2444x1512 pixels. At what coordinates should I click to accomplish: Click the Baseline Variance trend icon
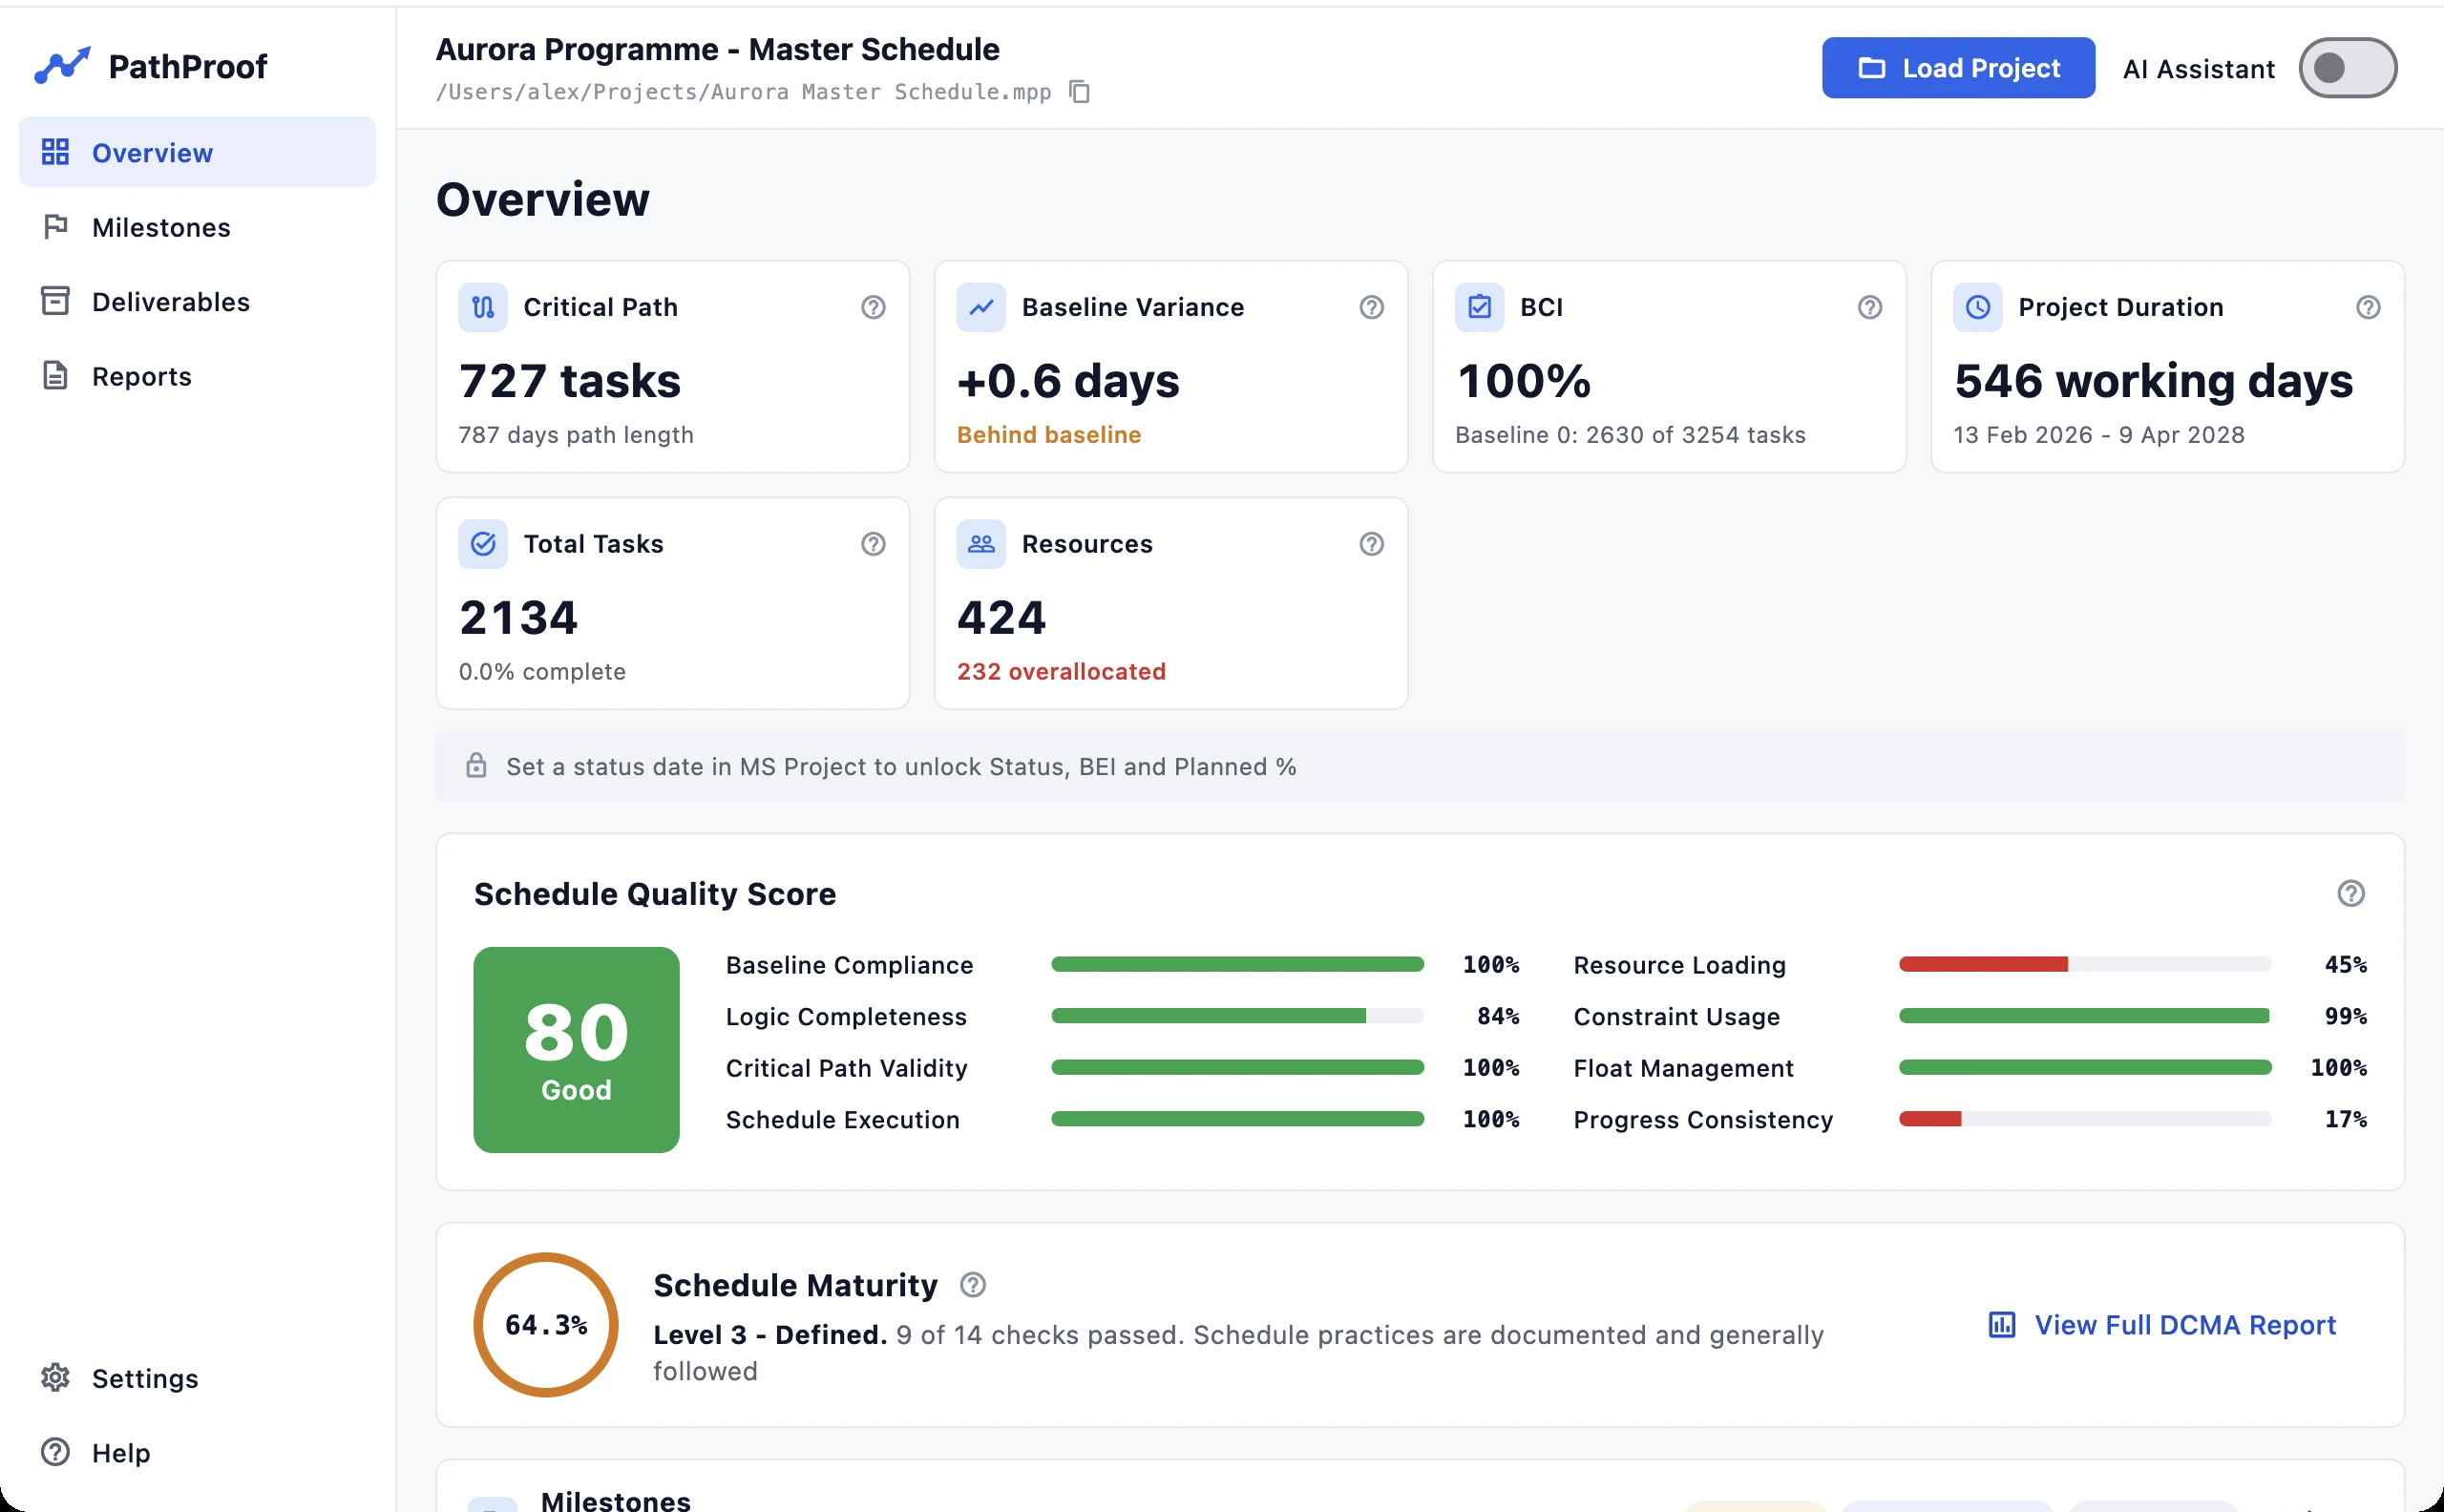981,307
